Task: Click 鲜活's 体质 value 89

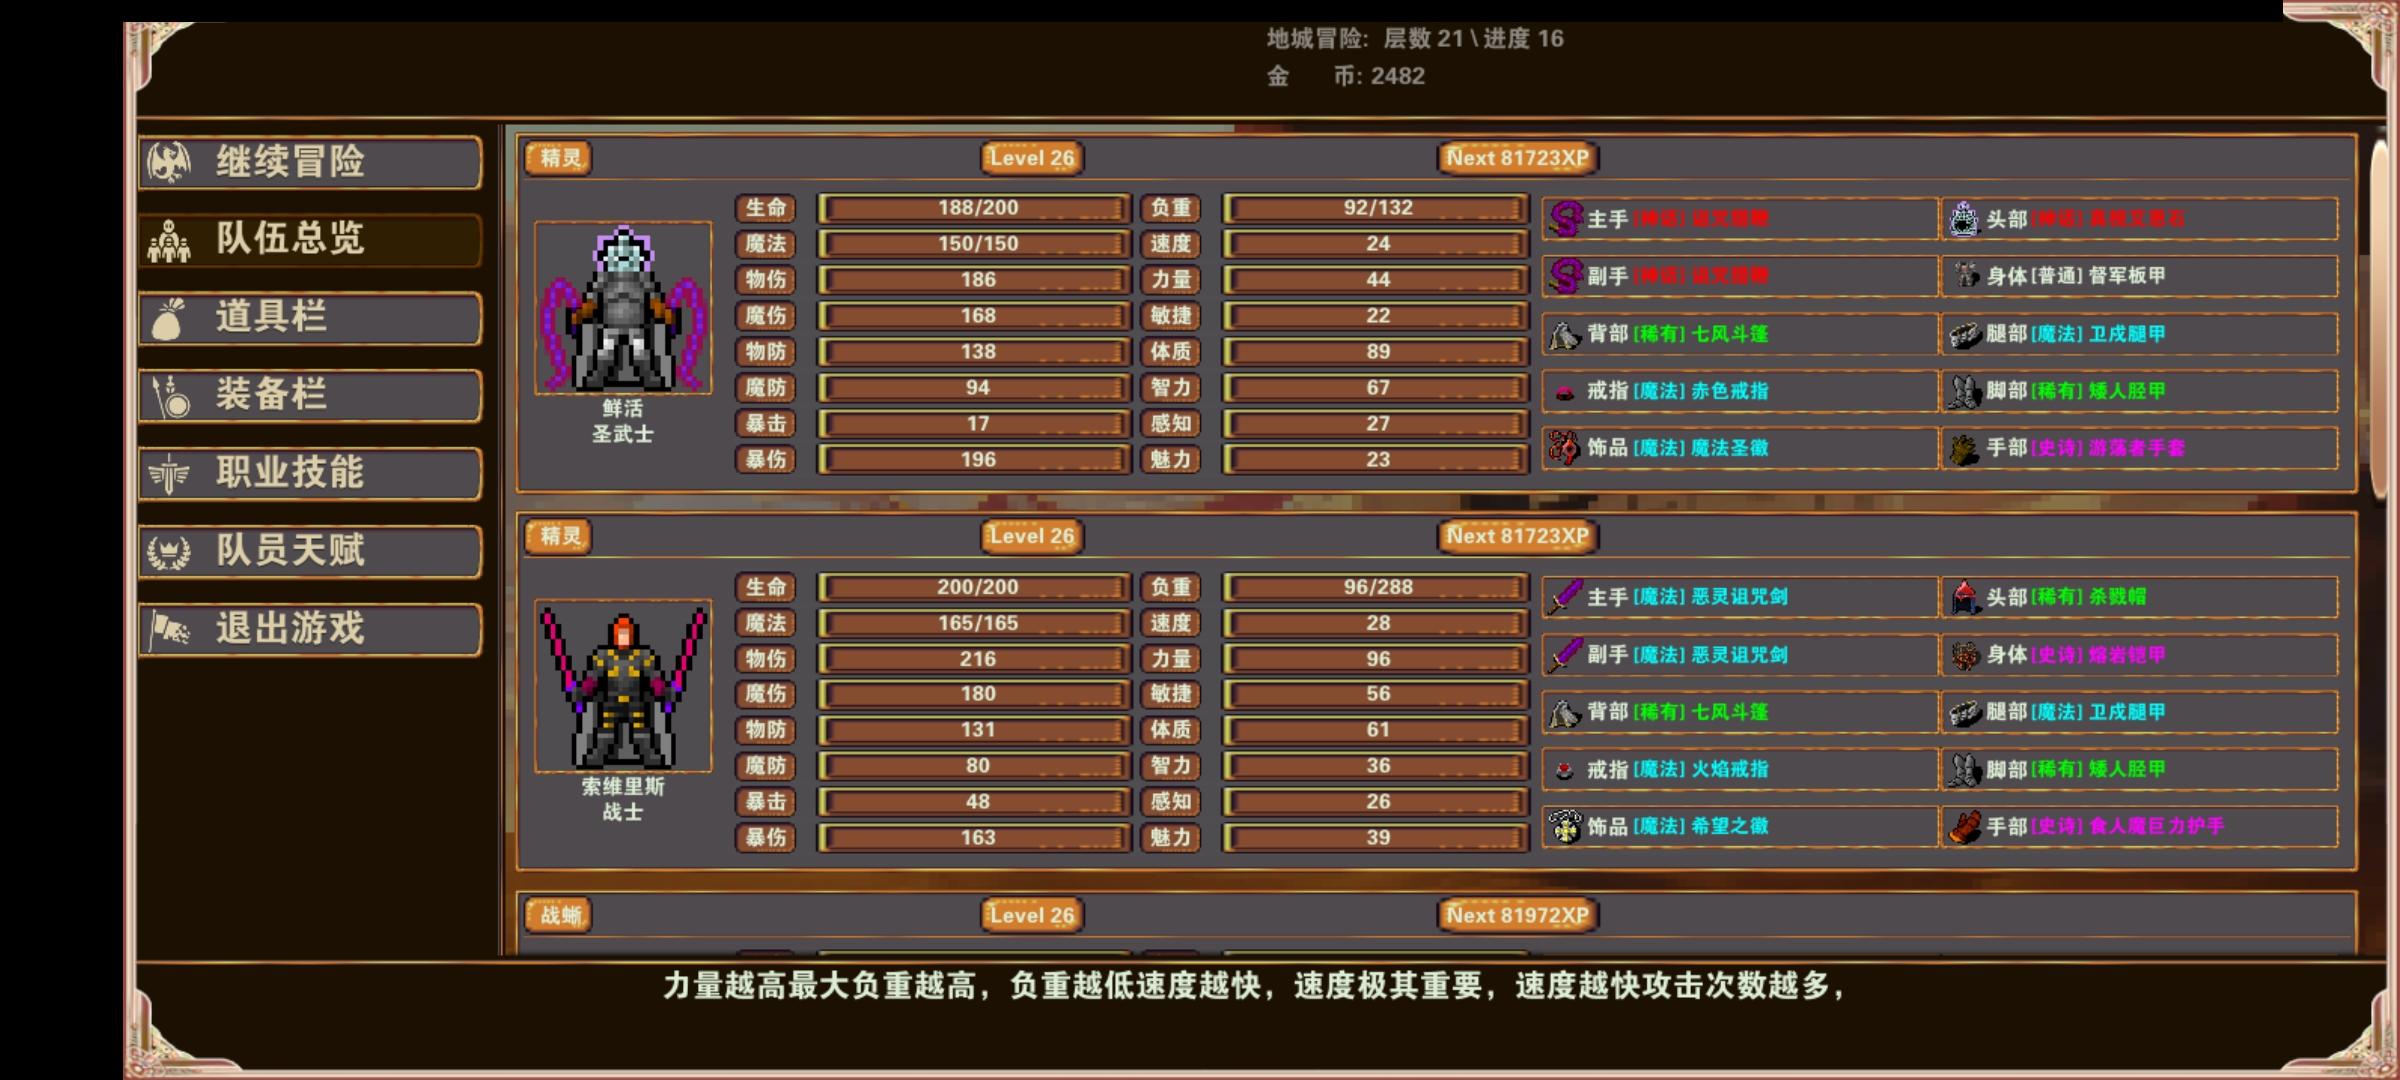Action: pyautogui.click(x=1378, y=352)
